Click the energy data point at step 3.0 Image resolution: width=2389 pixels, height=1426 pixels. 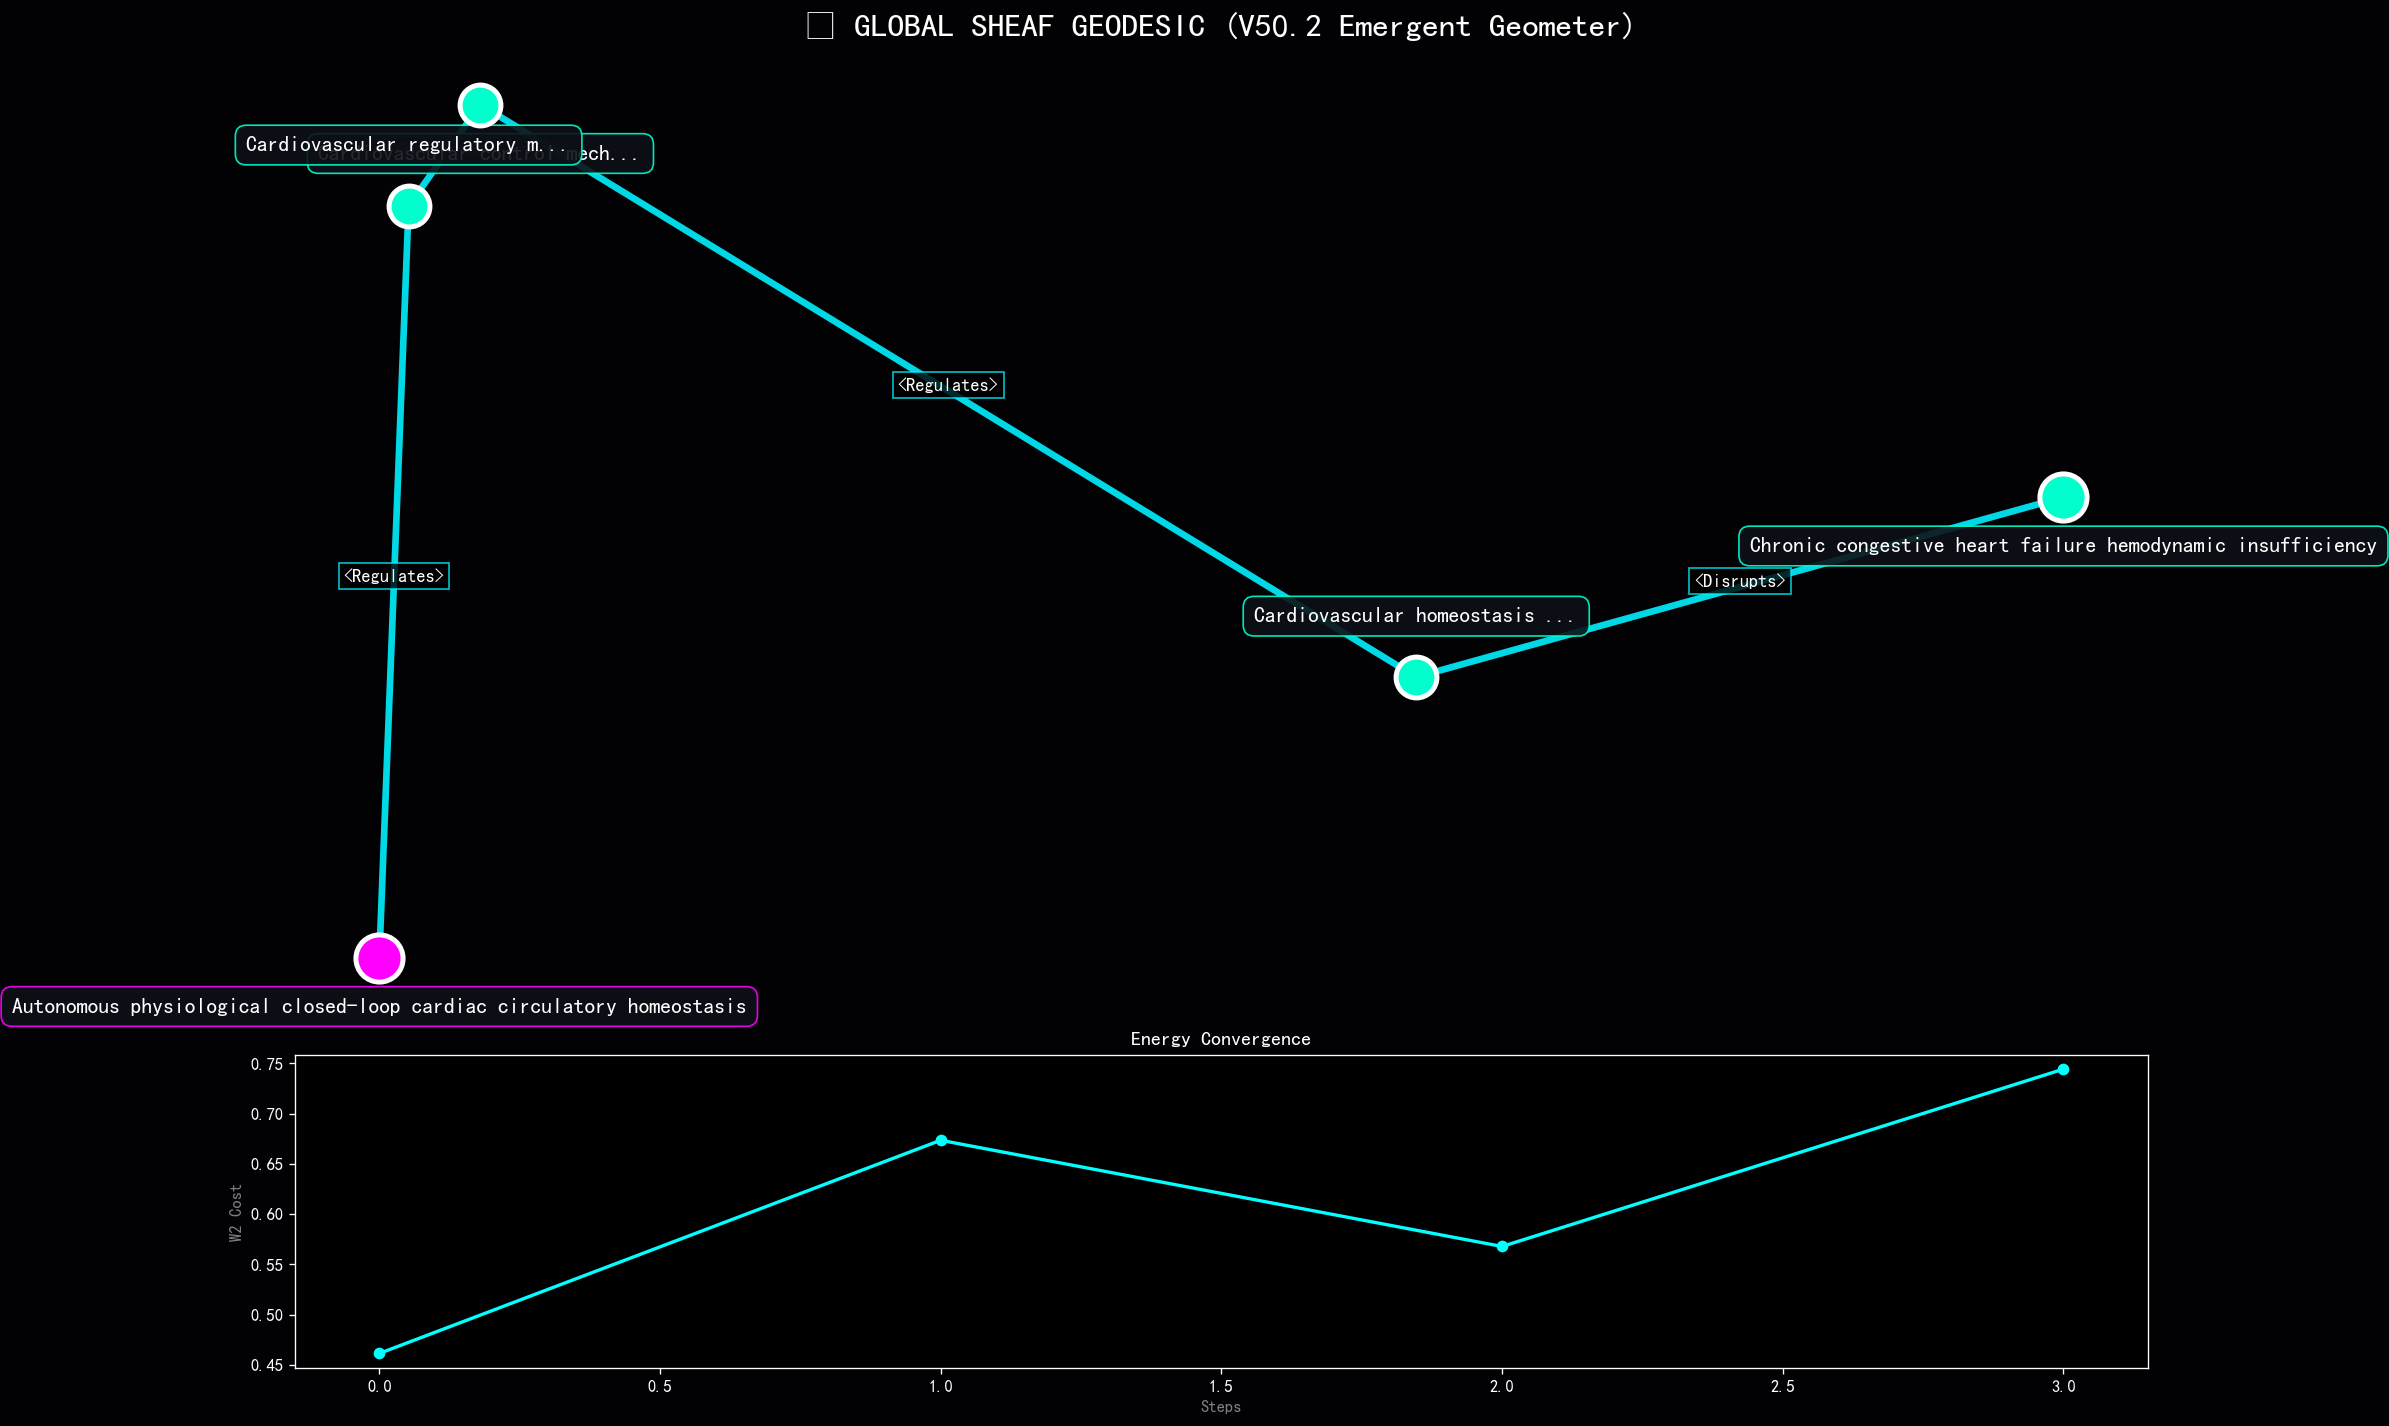coord(2063,1069)
